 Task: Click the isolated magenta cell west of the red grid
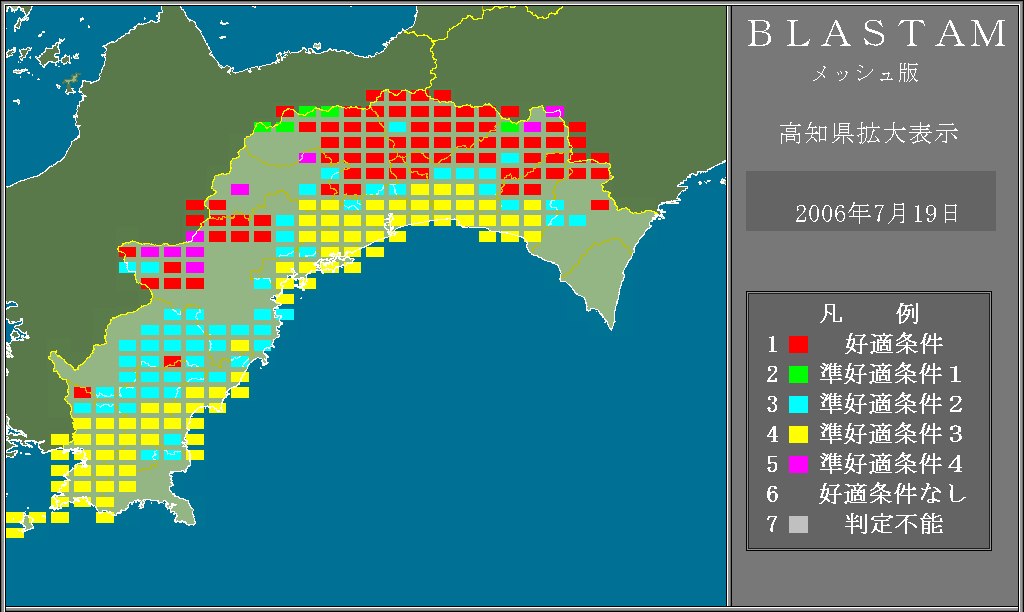pyautogui.click(x=240, y=189)
